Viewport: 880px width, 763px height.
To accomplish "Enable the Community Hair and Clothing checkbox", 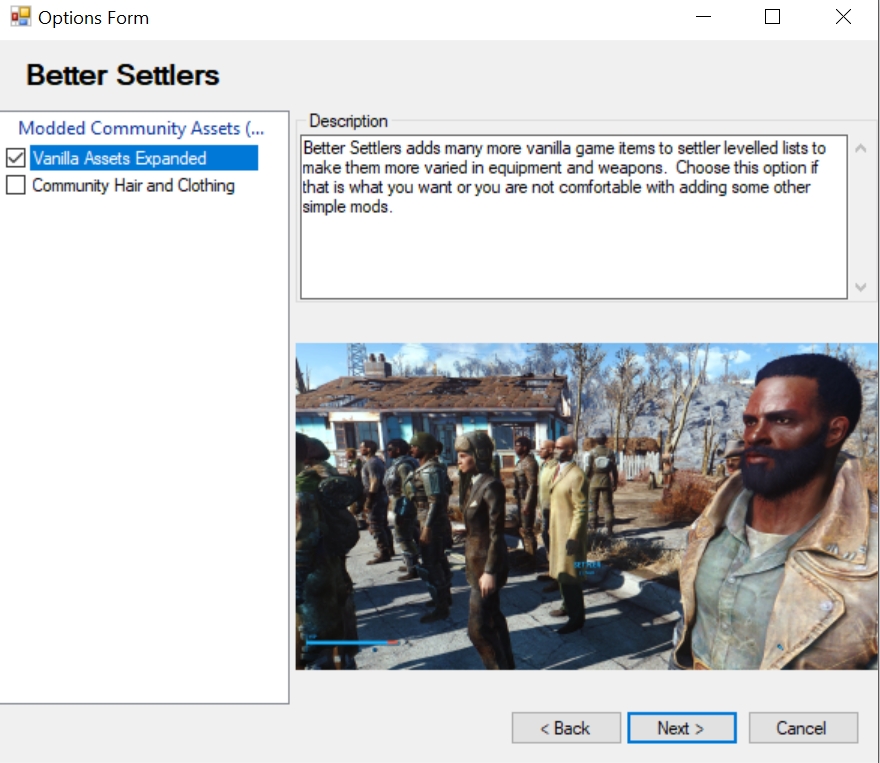I will click(16, 185).
